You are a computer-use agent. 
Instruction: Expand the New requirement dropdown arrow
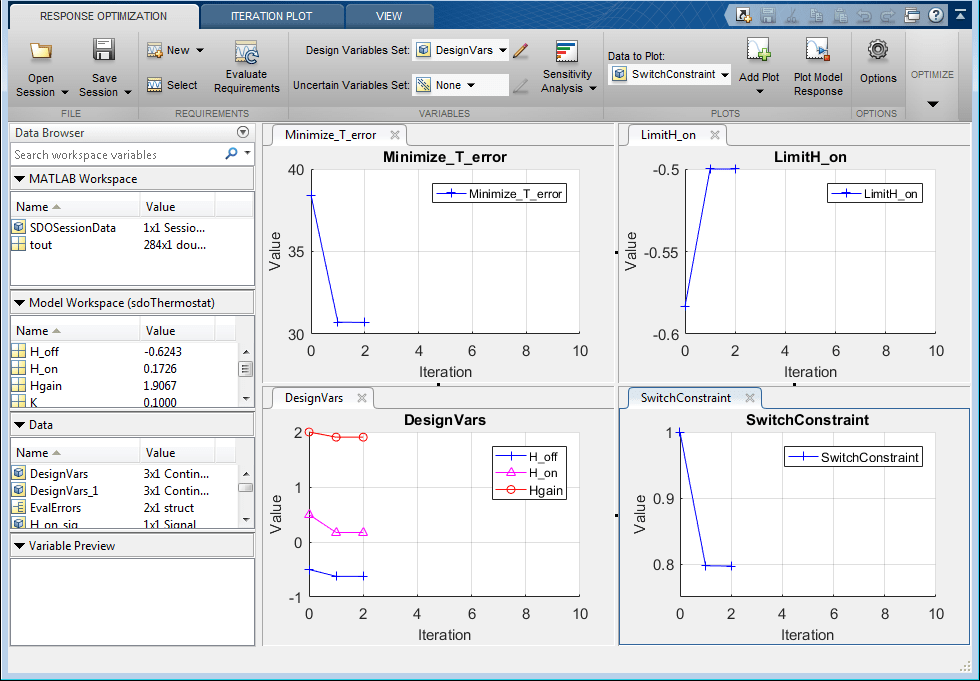pyautogui.click(x=200, y=50)
